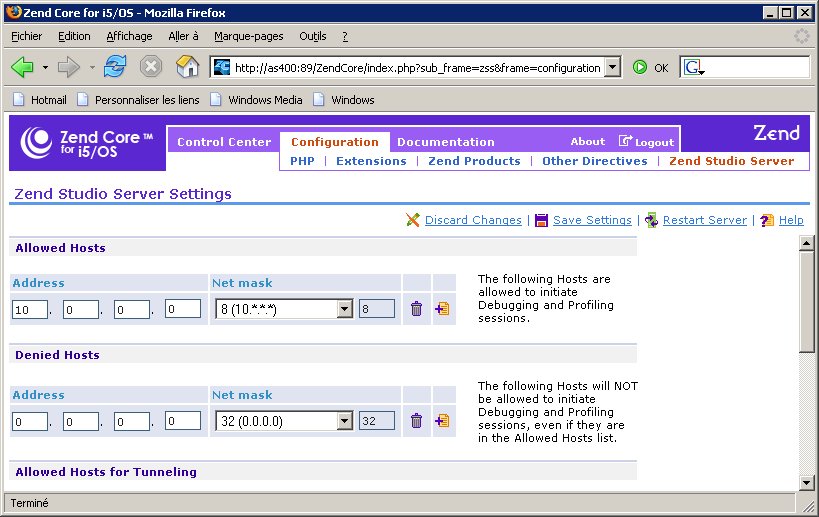Click the About link
Image resolution: width=819 pixels, height=517 pixels.
pos(588,141)
